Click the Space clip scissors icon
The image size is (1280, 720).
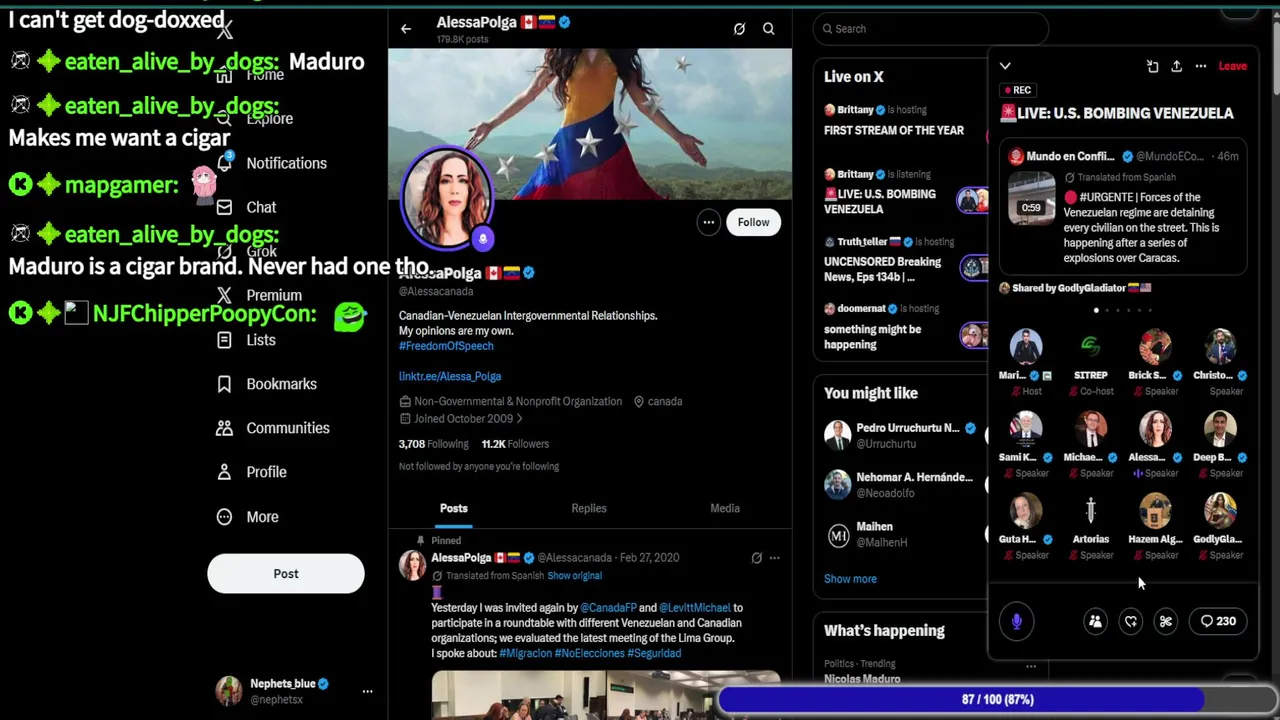[x=1166, y=622]
